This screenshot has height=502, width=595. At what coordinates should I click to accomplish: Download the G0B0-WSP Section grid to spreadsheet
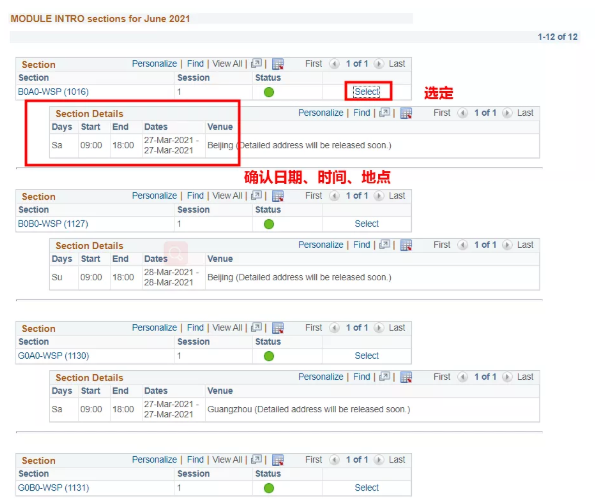[278, 460]
